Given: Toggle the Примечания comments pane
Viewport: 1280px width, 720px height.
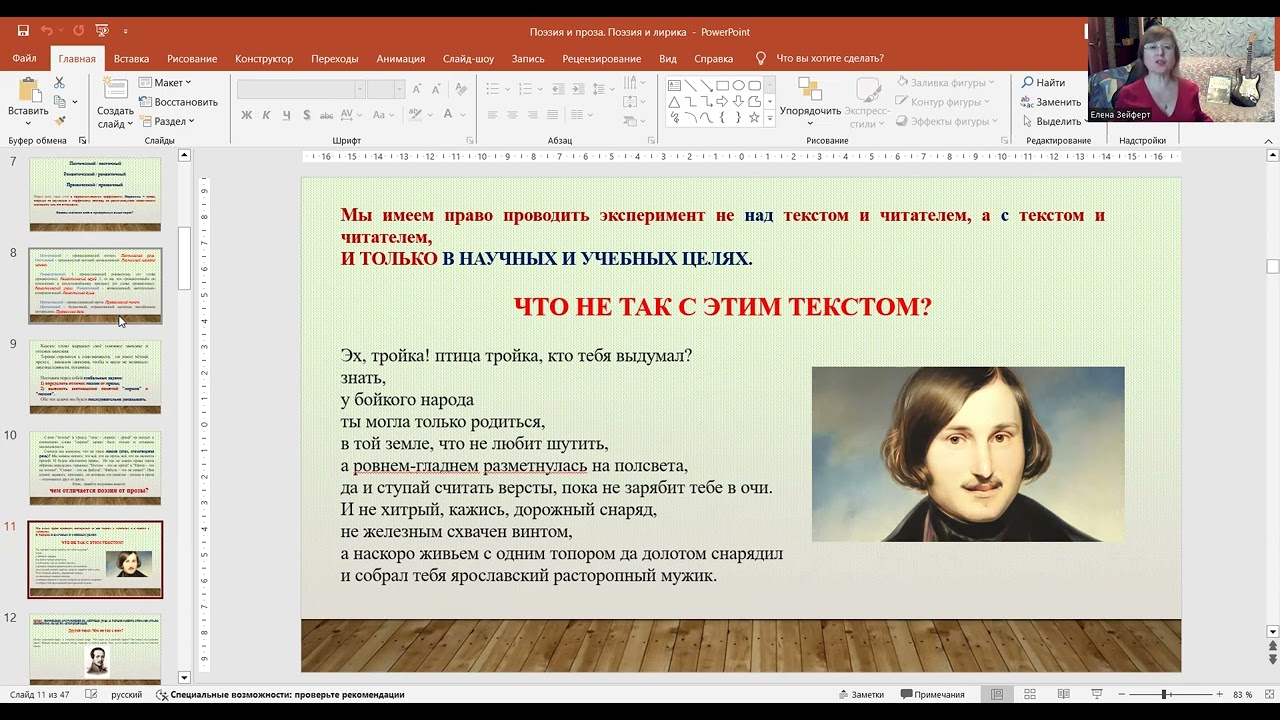Looking at the screenshot, I should coord(932,695).
